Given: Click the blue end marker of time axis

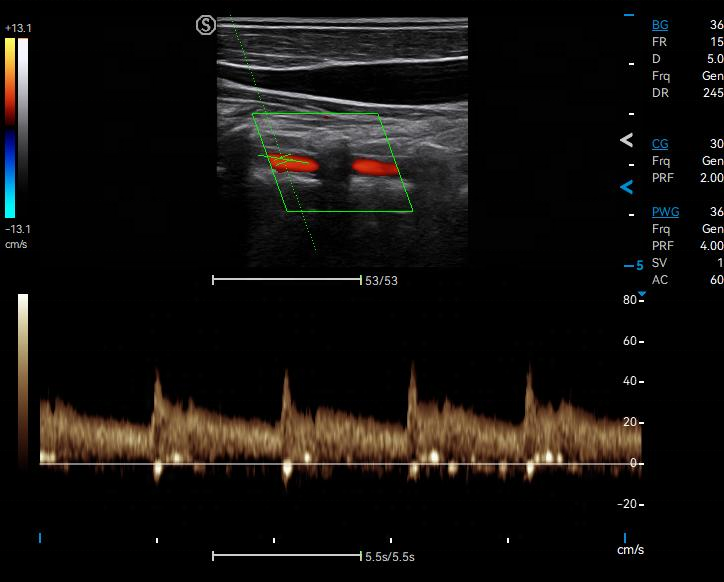Looking at the screenshot, I should [x=625, y=538].
